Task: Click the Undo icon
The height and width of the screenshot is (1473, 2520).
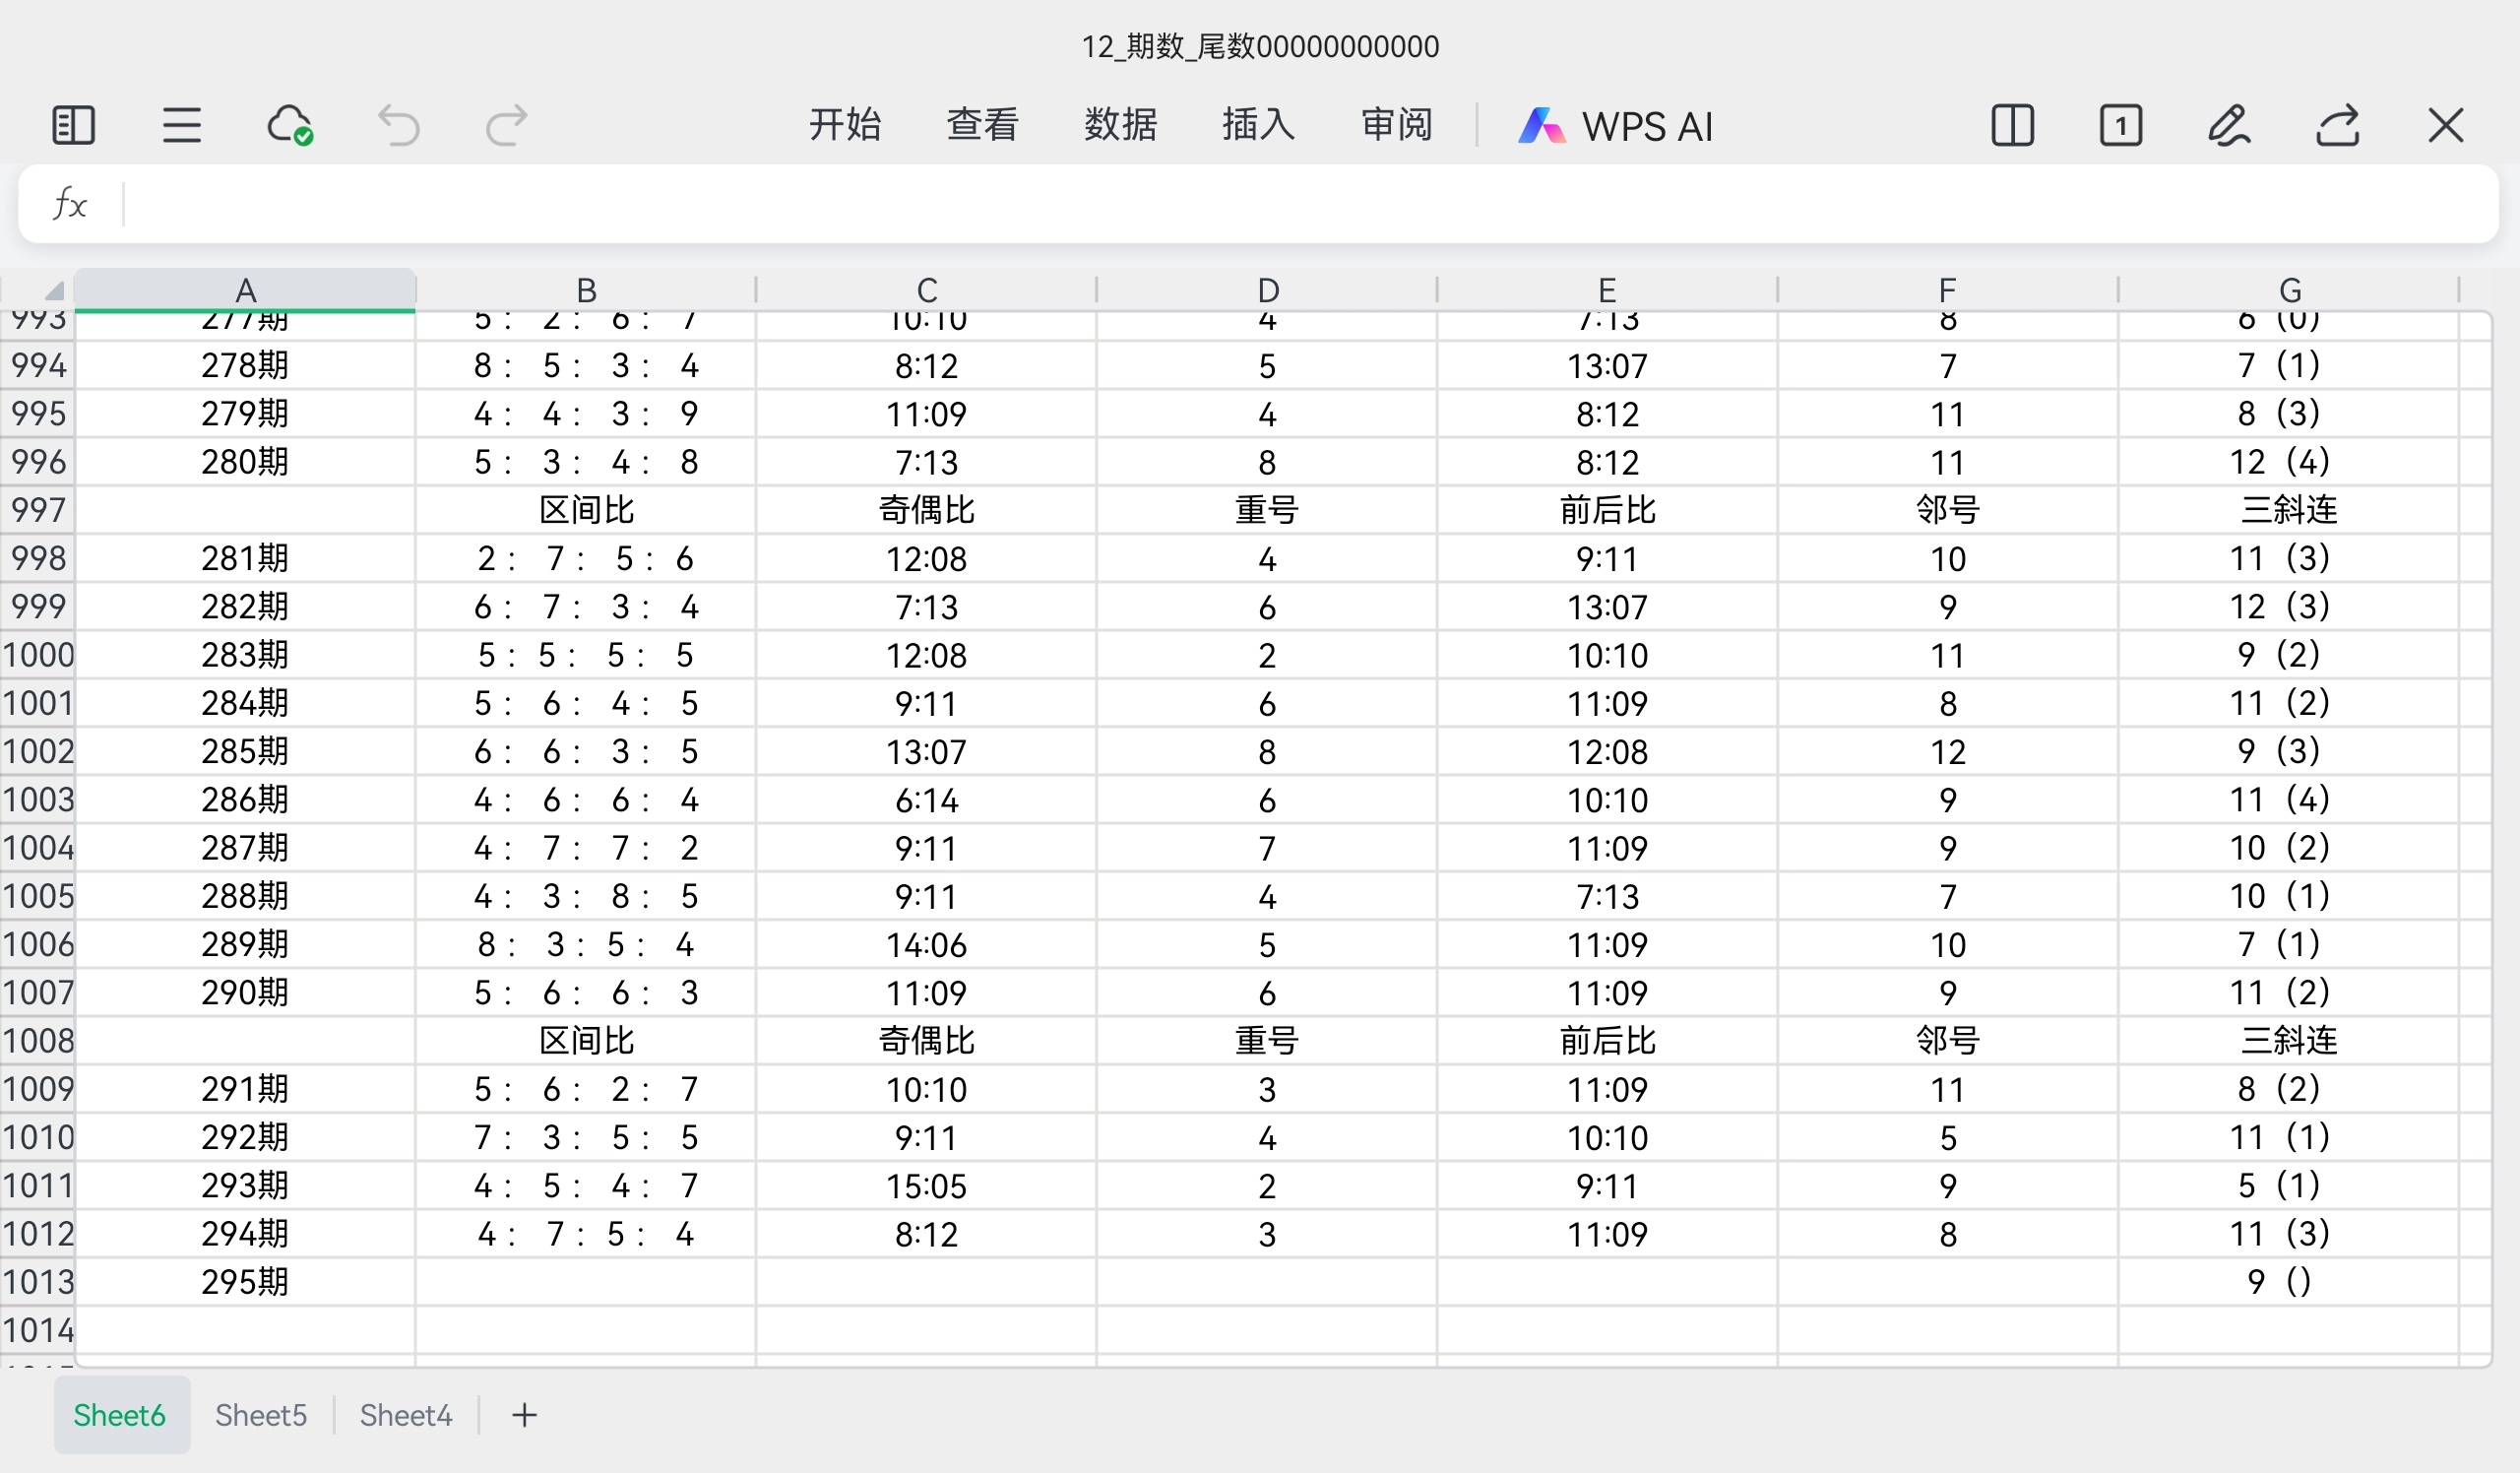Action: tap(398, 125)
